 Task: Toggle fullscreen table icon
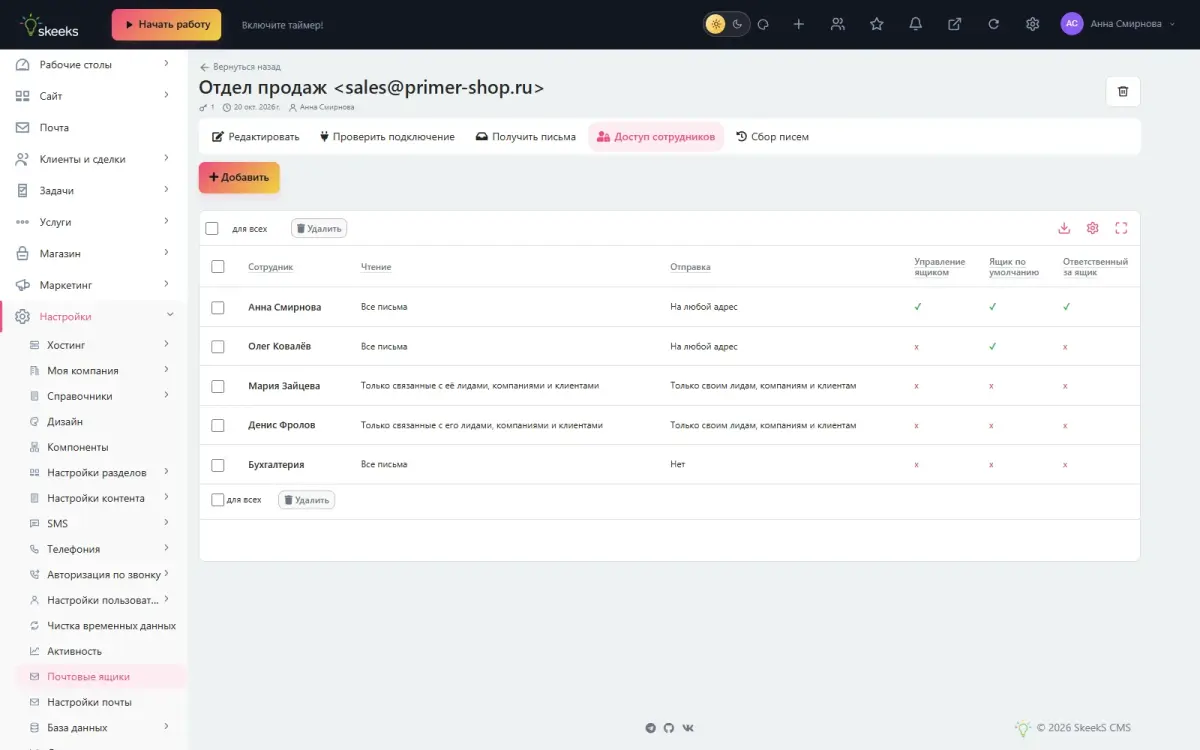point(1121,228)
